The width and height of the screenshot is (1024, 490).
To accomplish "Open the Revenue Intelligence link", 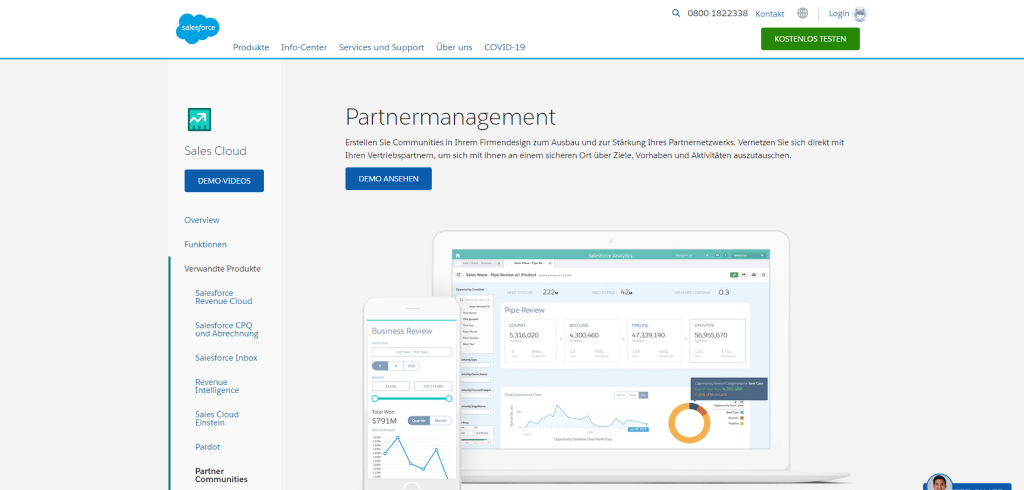I will coord(217,386).
